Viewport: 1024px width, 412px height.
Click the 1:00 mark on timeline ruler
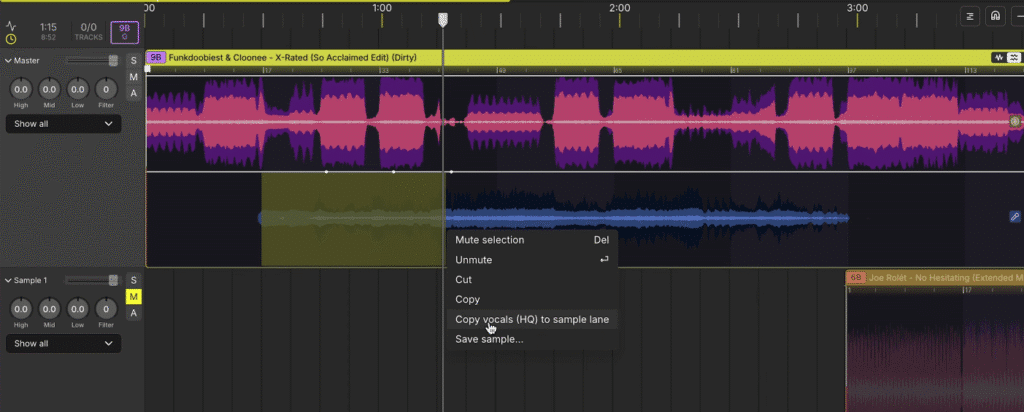point(382,8)
